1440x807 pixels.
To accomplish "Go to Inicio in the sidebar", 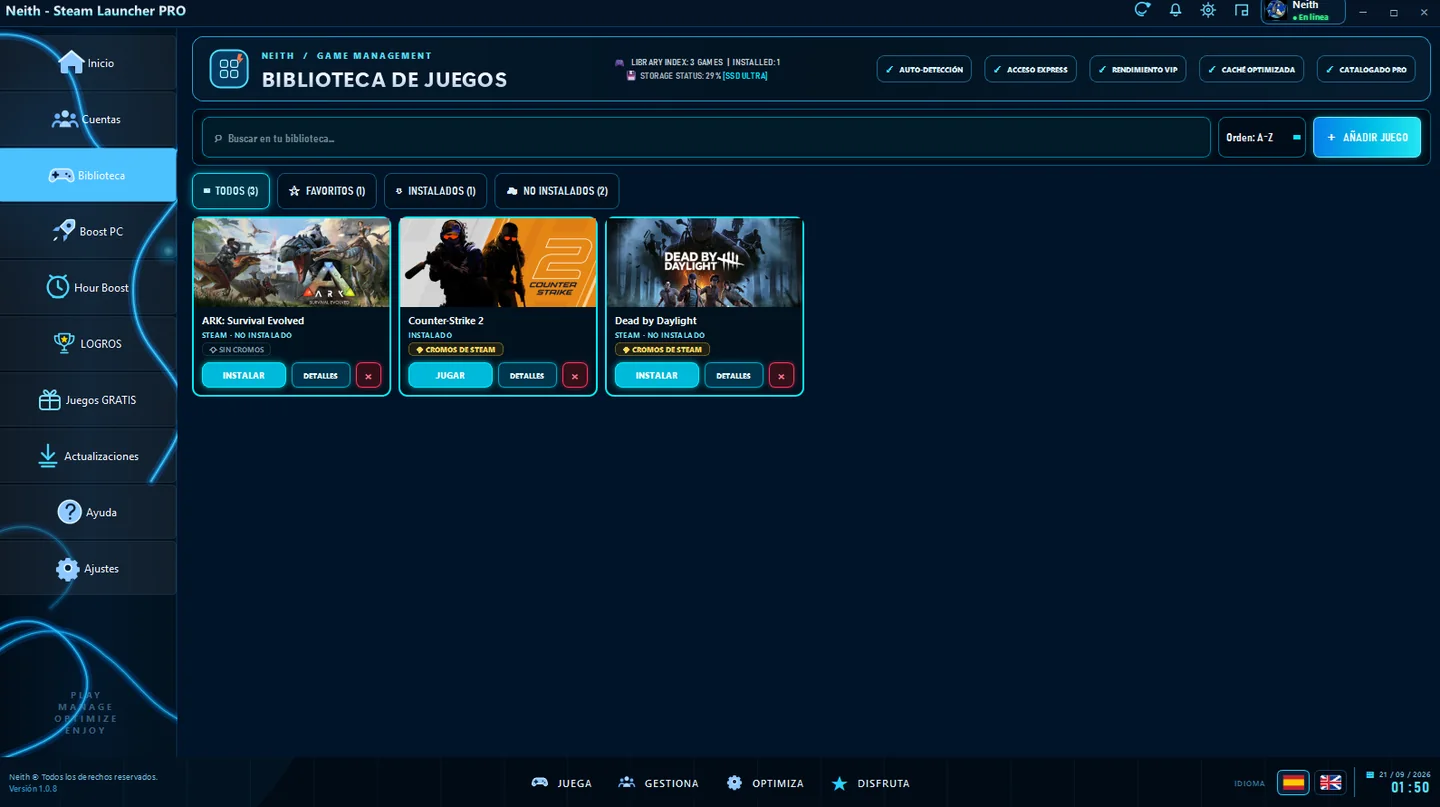I will pyautogui.click(x=88, y=63).
